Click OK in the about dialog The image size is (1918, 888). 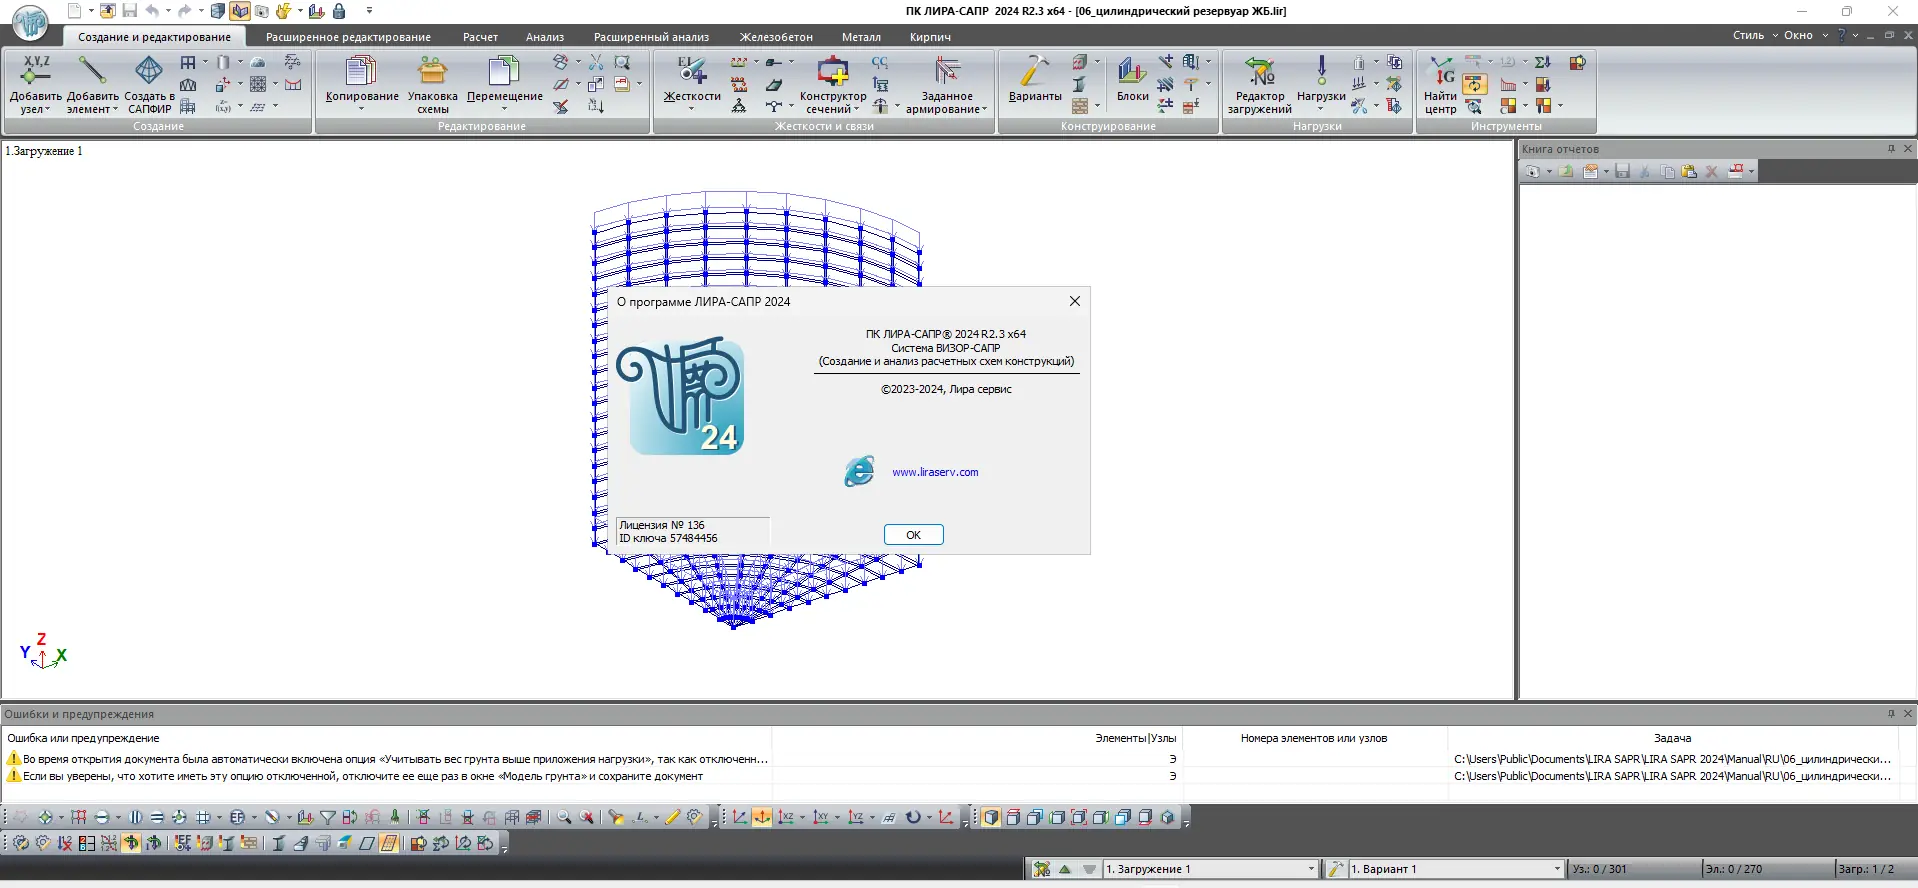point(913,535)
